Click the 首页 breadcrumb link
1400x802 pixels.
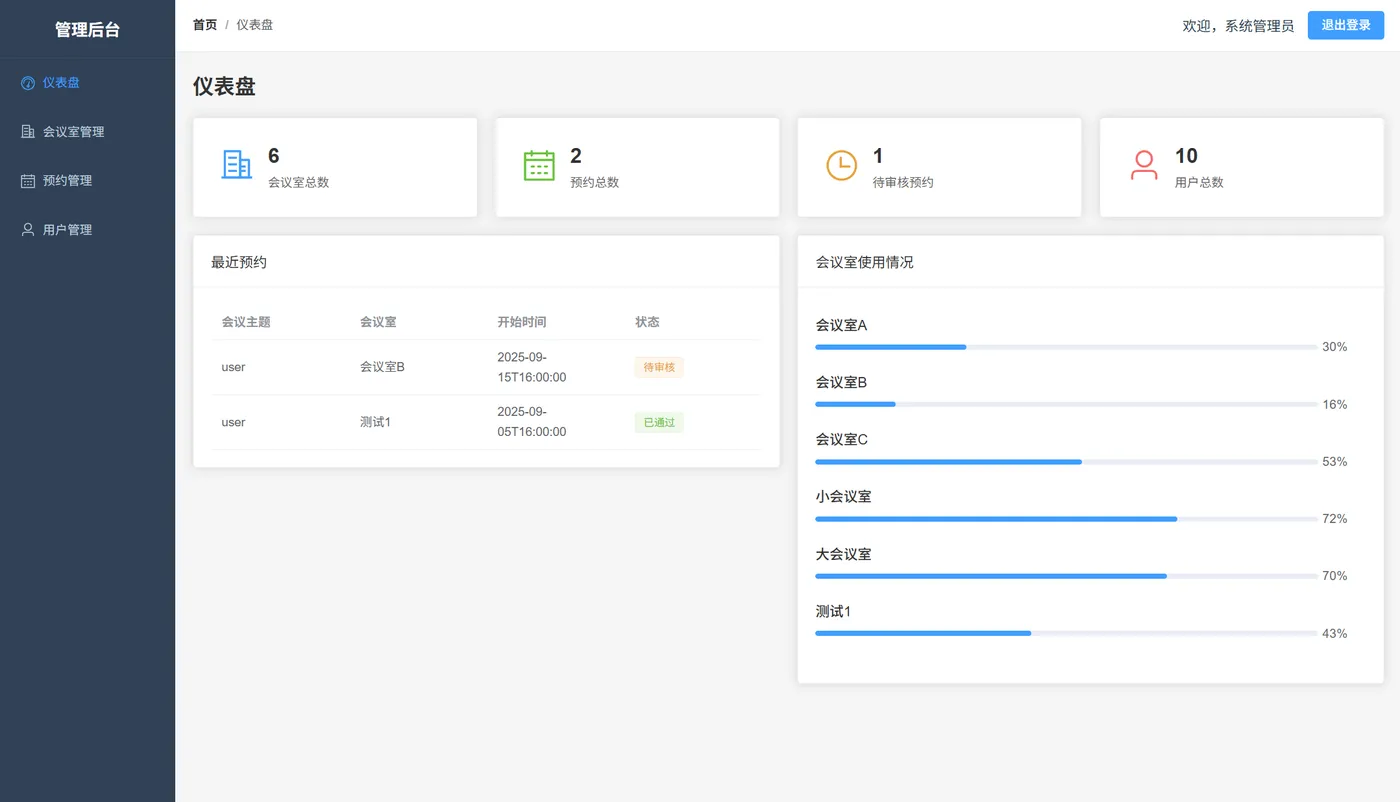[x=205, y=25]
